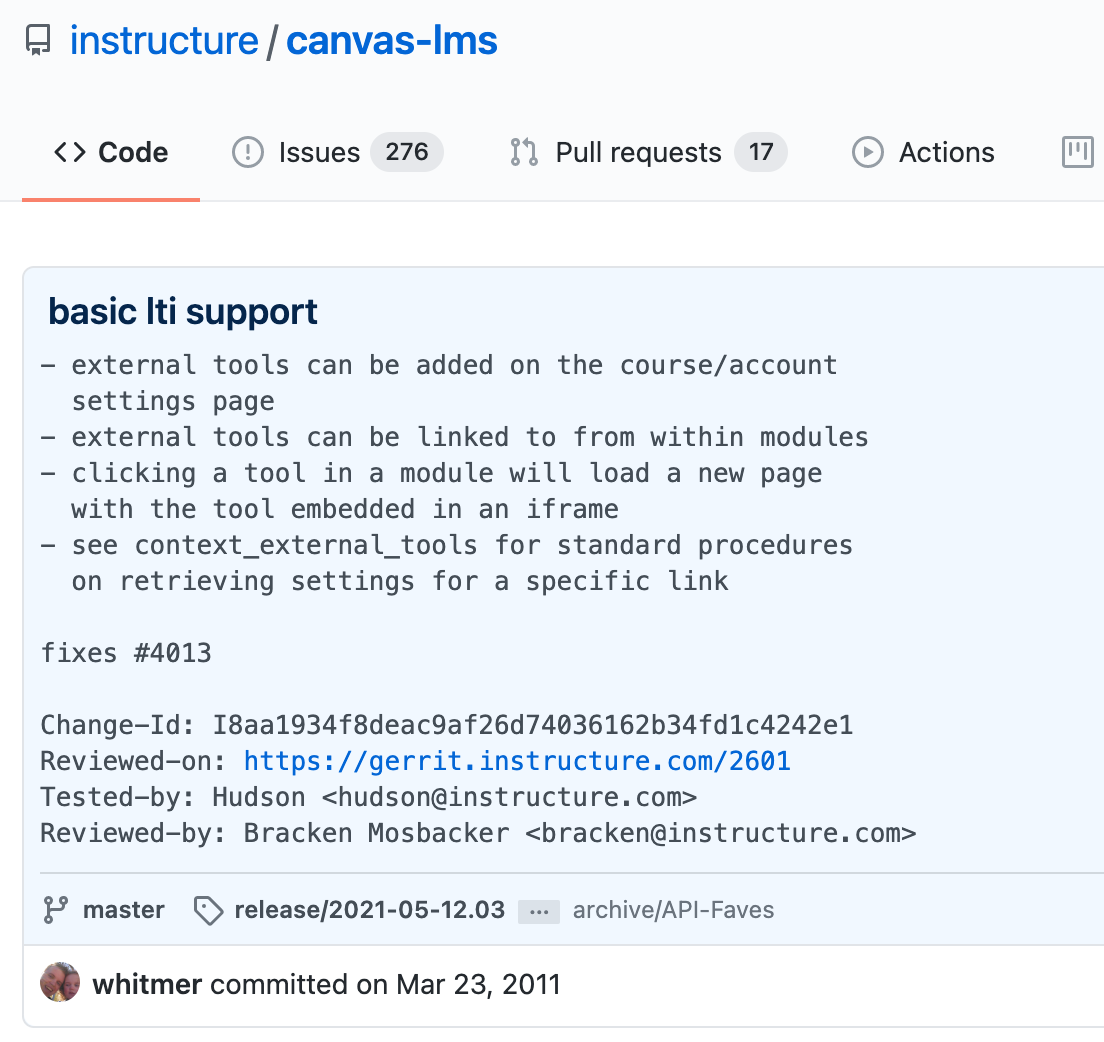
Task: Click the archive/API-Faves tag
Action: click(x=672, y=911)
